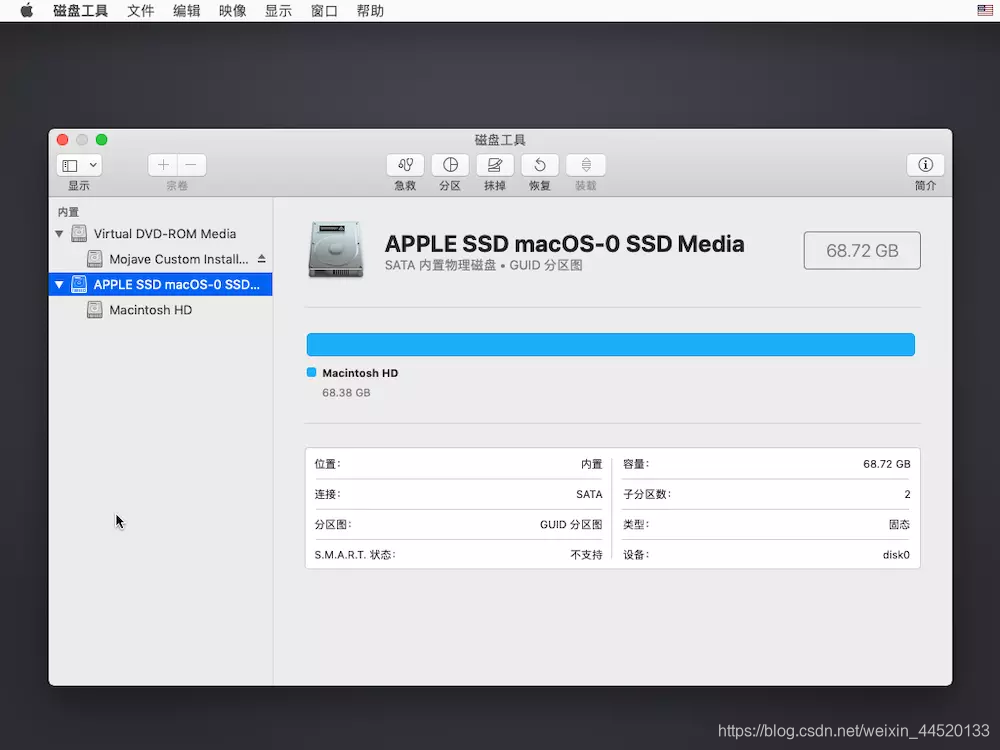The width and height of the screenshot is (1000, 750).
Task: Open the 编辑 menu
Action: (x=186, y=11)
